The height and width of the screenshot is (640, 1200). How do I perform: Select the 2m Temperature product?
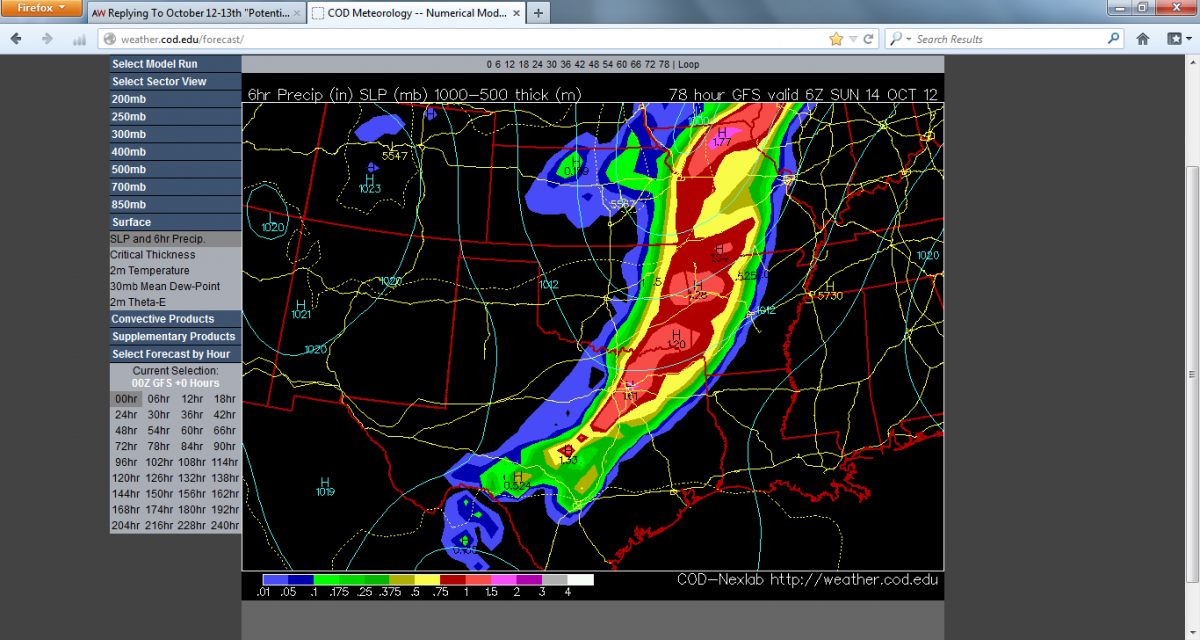(150, 271)
